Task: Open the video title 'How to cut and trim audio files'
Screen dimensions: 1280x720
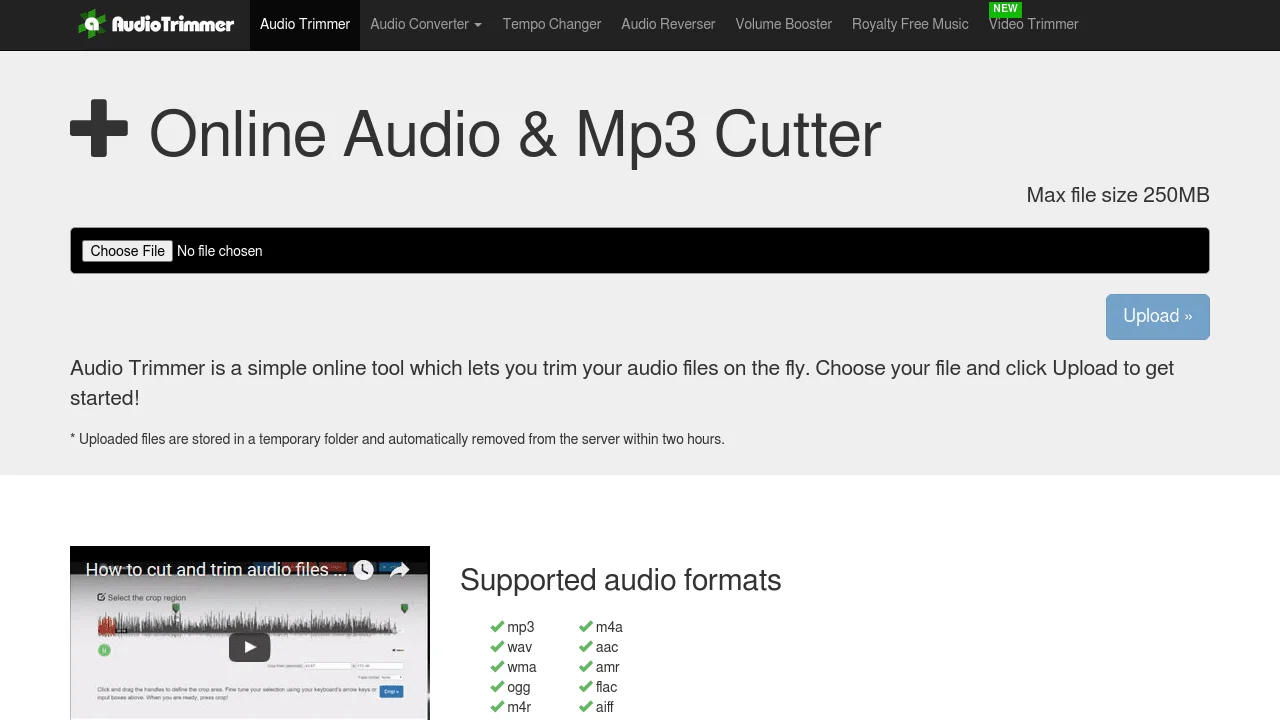Action: (x=216, y=570)
